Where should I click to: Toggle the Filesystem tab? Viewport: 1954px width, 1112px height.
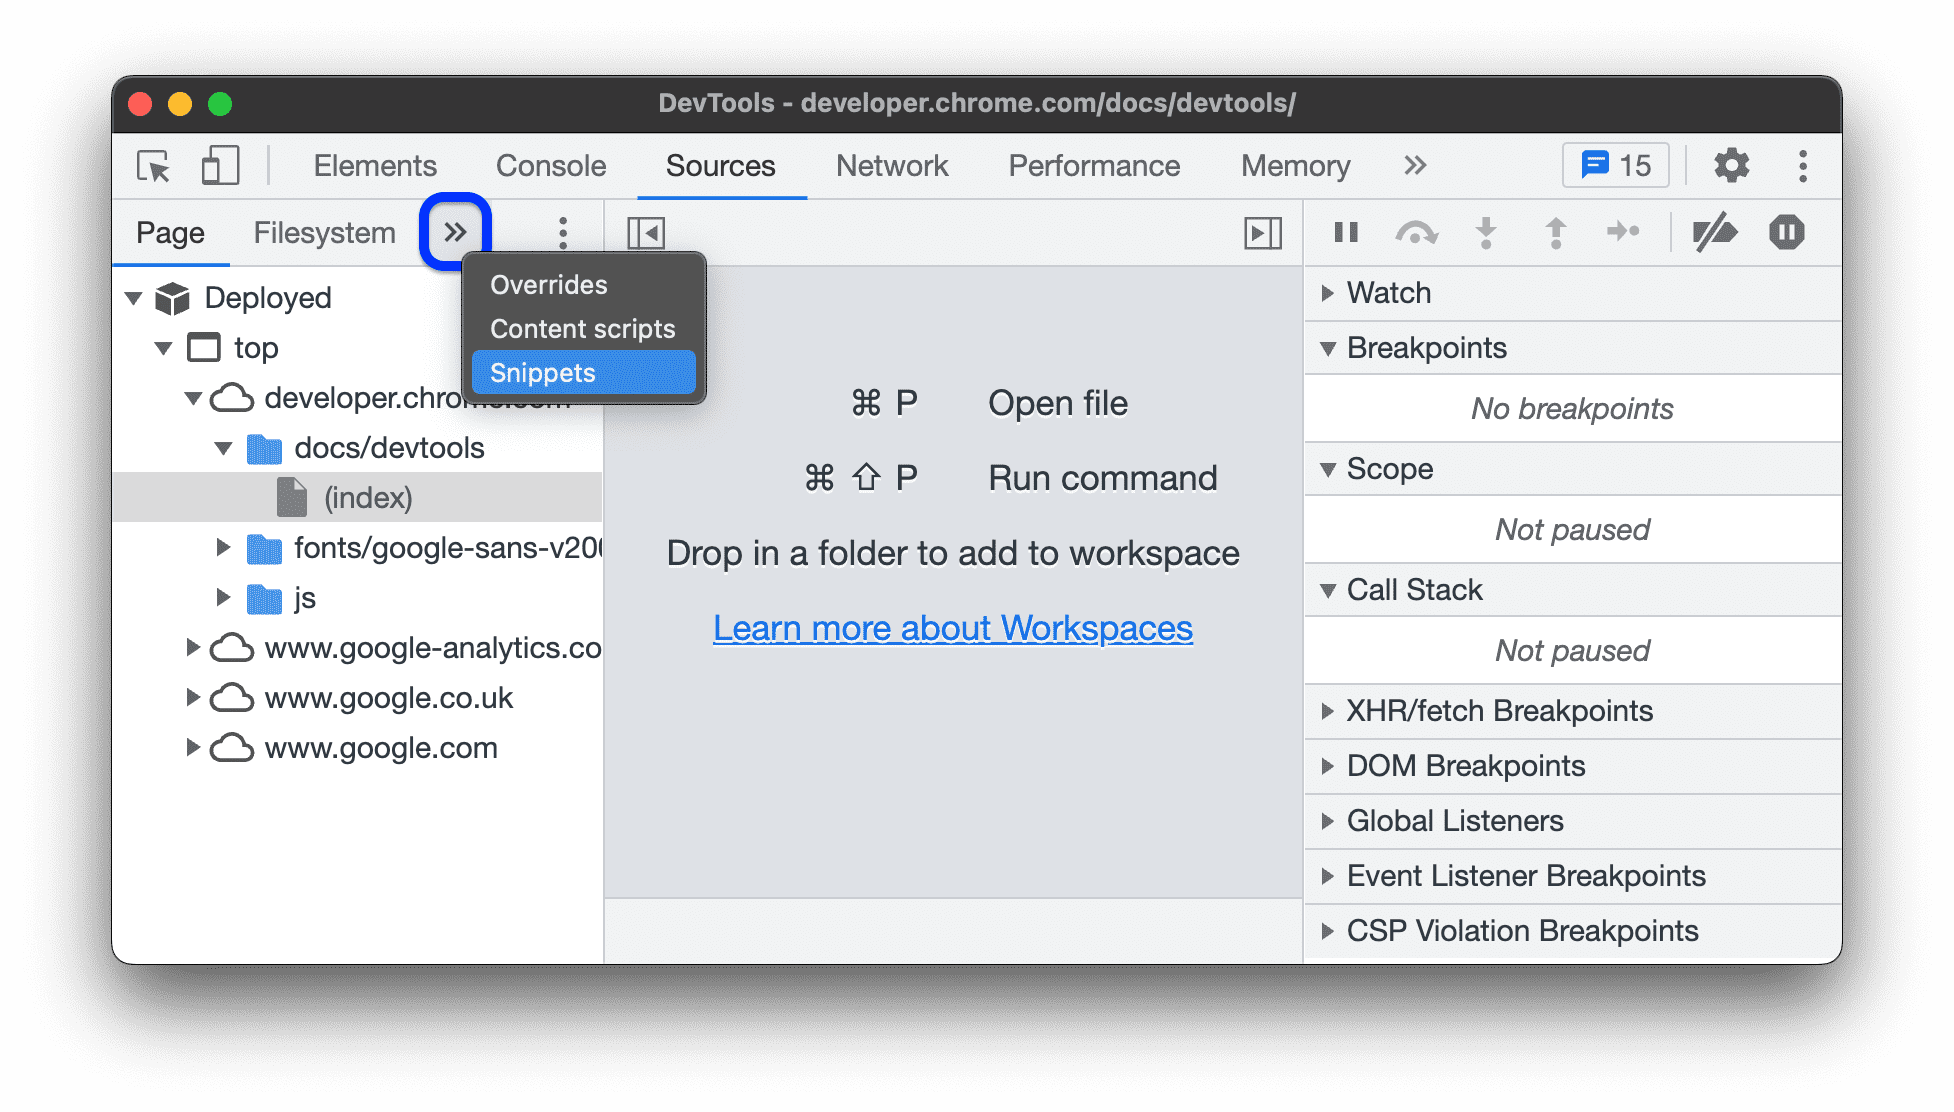pyautogui.click(x=323, y=229)
